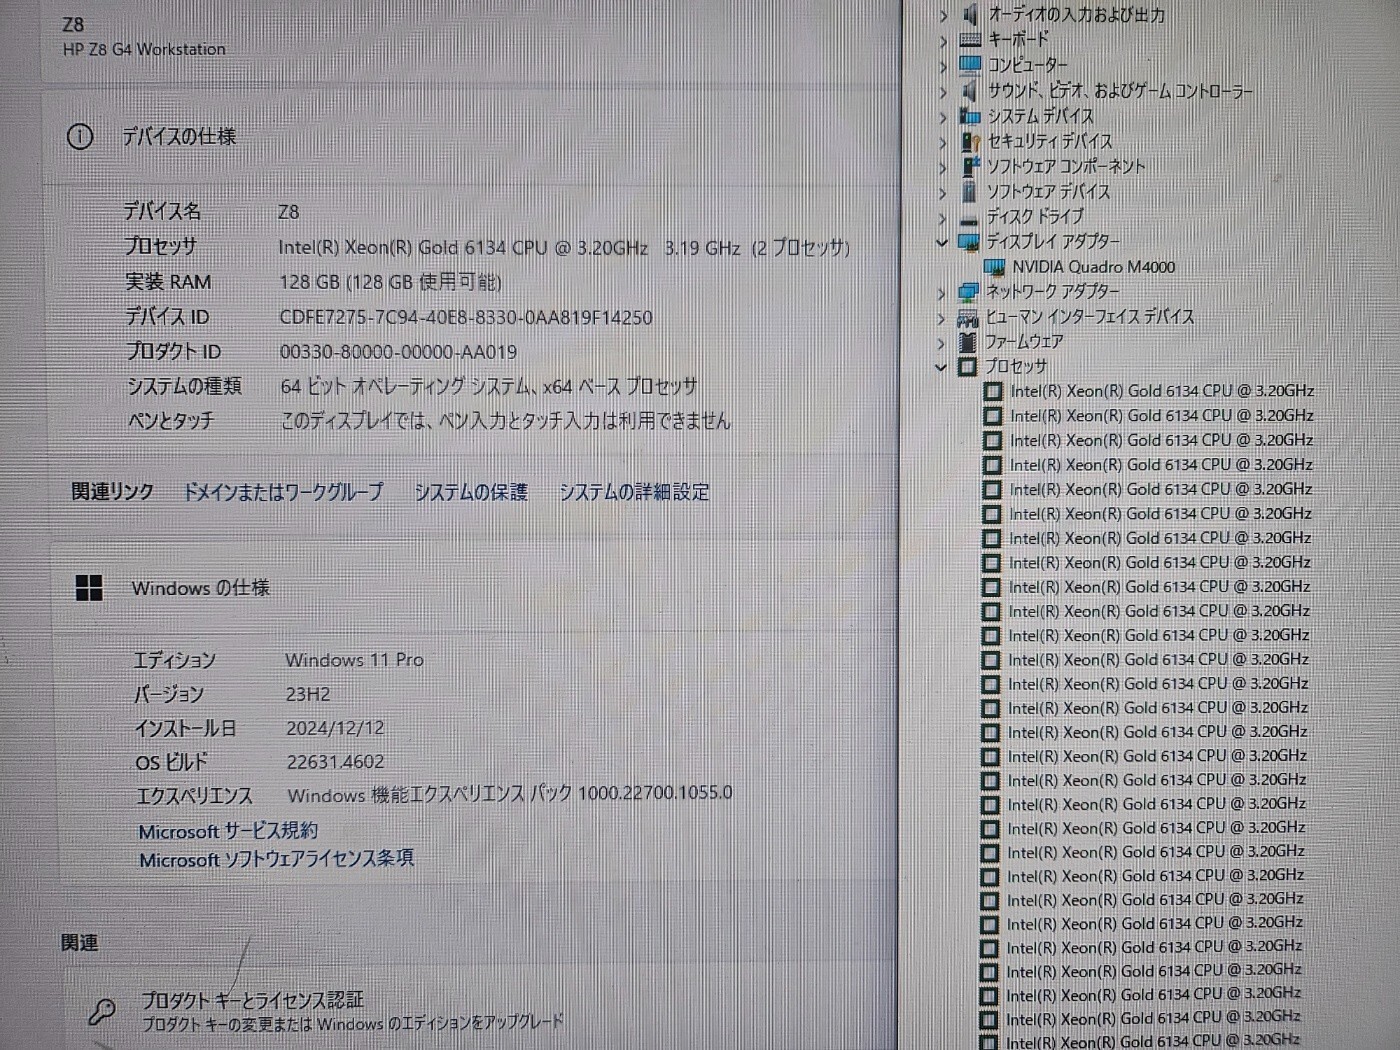The image size is (1400, 1050).
Task: Click the keyboard icon beside キーボード
Action: 969,40
